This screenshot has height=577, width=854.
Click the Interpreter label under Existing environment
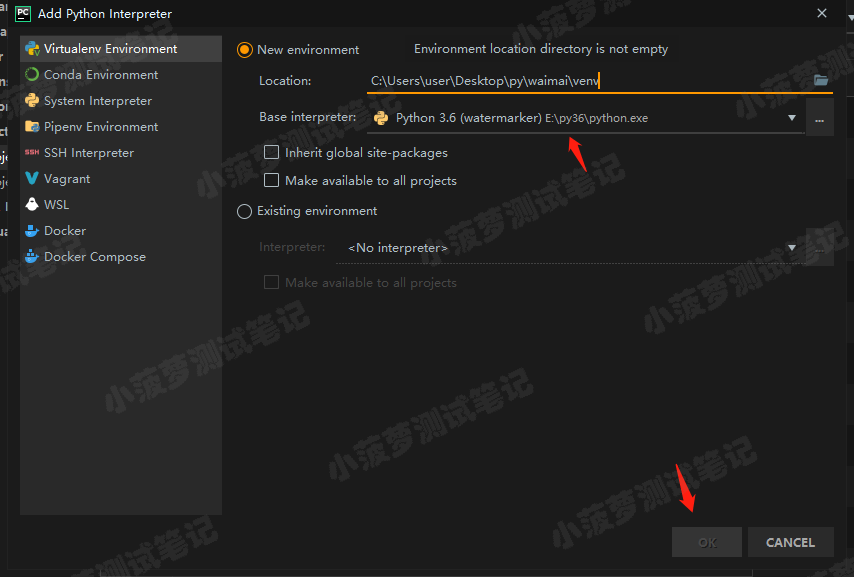pyautogui.click(x=292, y=247)
